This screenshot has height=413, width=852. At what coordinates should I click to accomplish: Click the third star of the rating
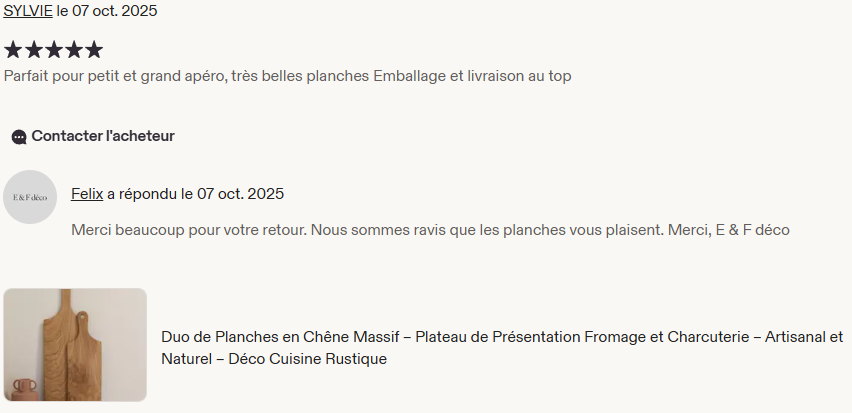(x=53, y=50)
